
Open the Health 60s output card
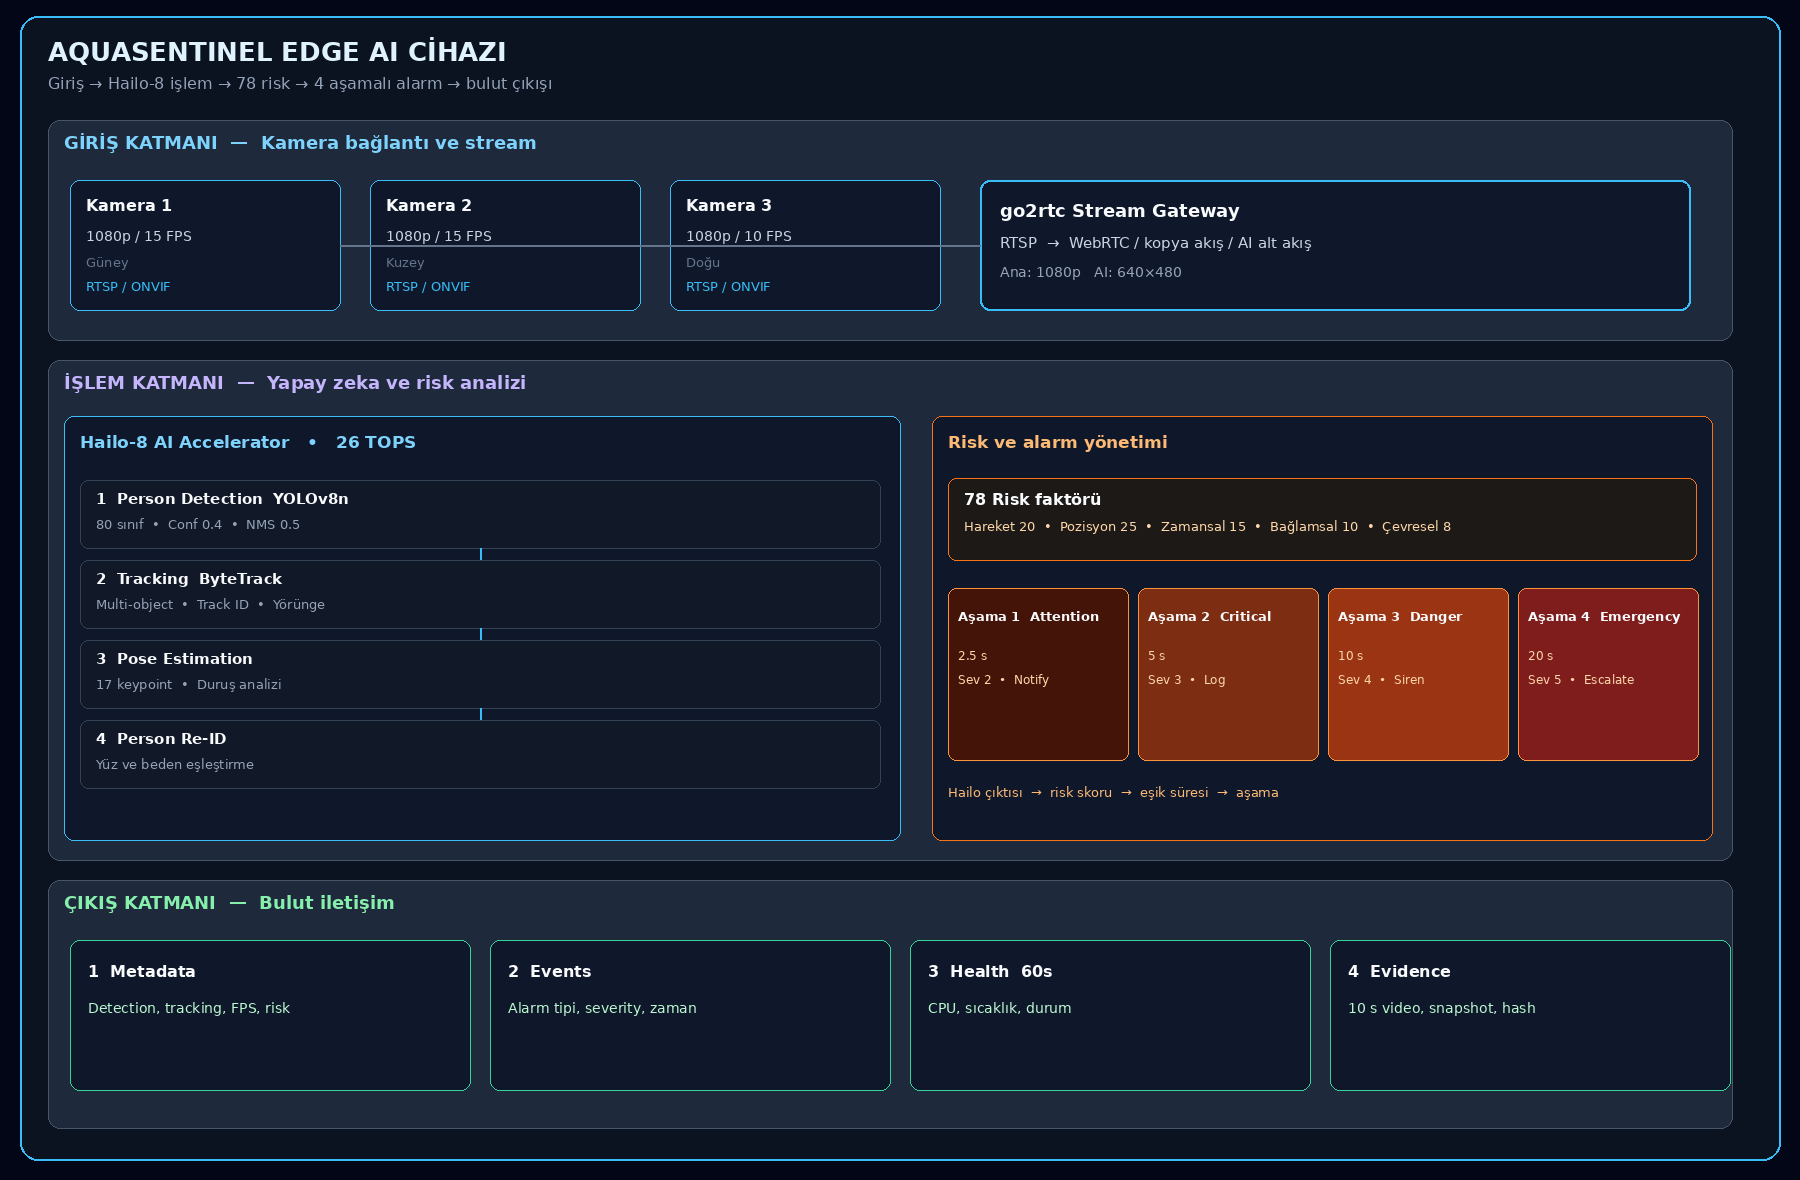click(x=1110, y=1015)
